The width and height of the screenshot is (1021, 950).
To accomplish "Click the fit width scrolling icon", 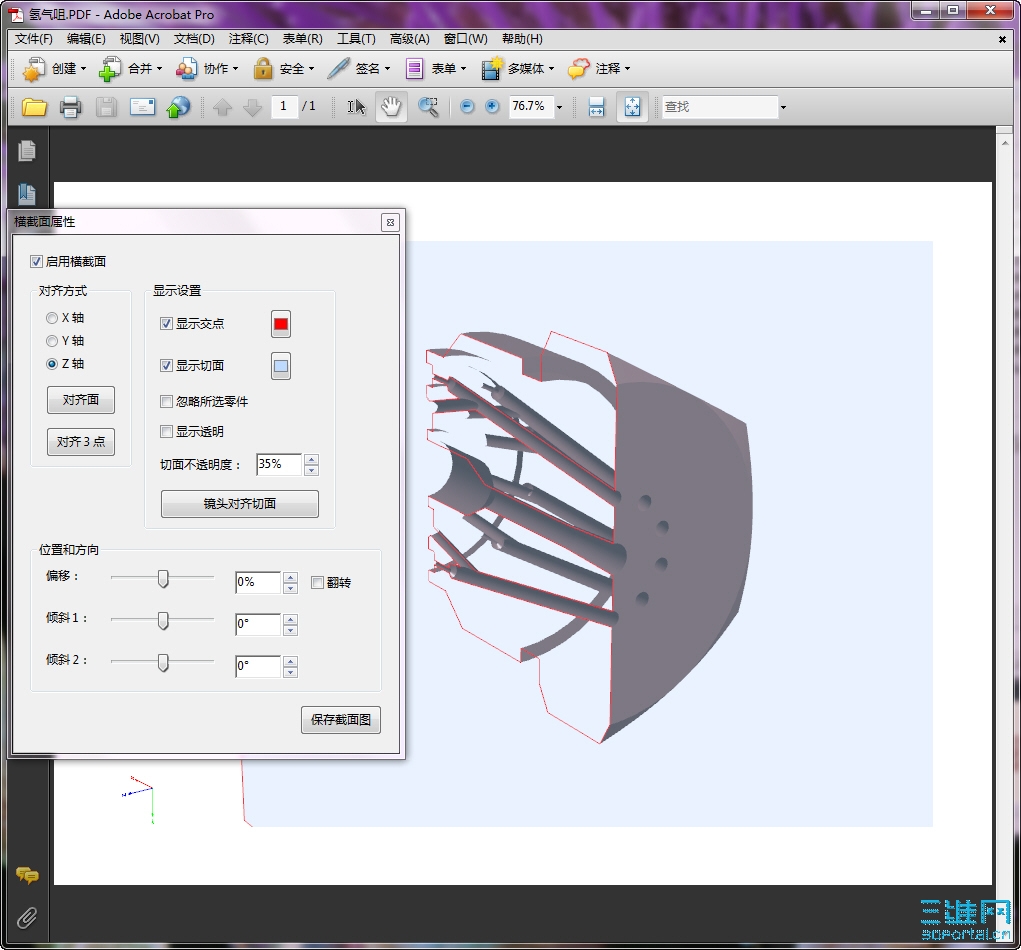I will [x=596, y=107].
